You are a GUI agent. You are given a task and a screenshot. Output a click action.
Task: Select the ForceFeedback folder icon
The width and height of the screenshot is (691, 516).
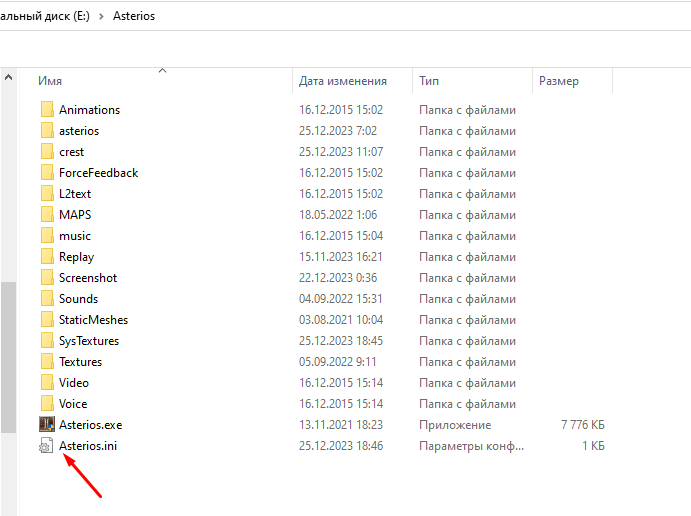pyautogui.click(x=47, y=173)
